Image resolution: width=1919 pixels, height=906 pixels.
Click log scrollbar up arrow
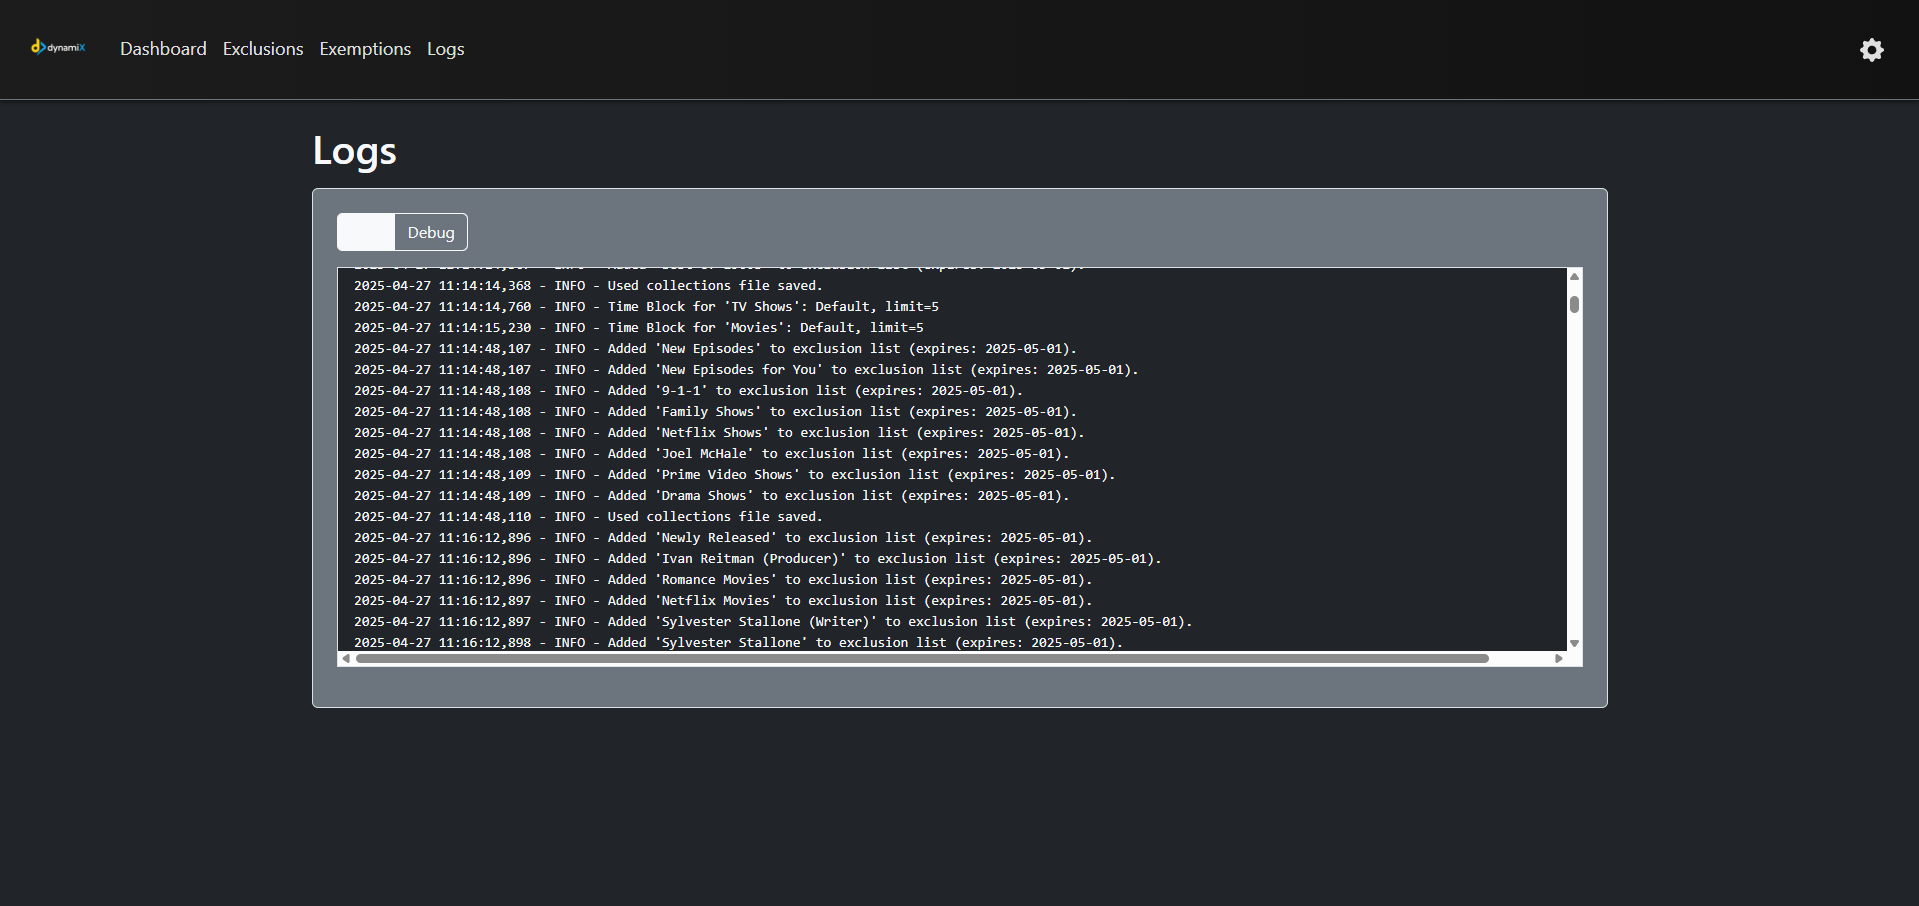pyautogui.click(x=1574, y=277)
